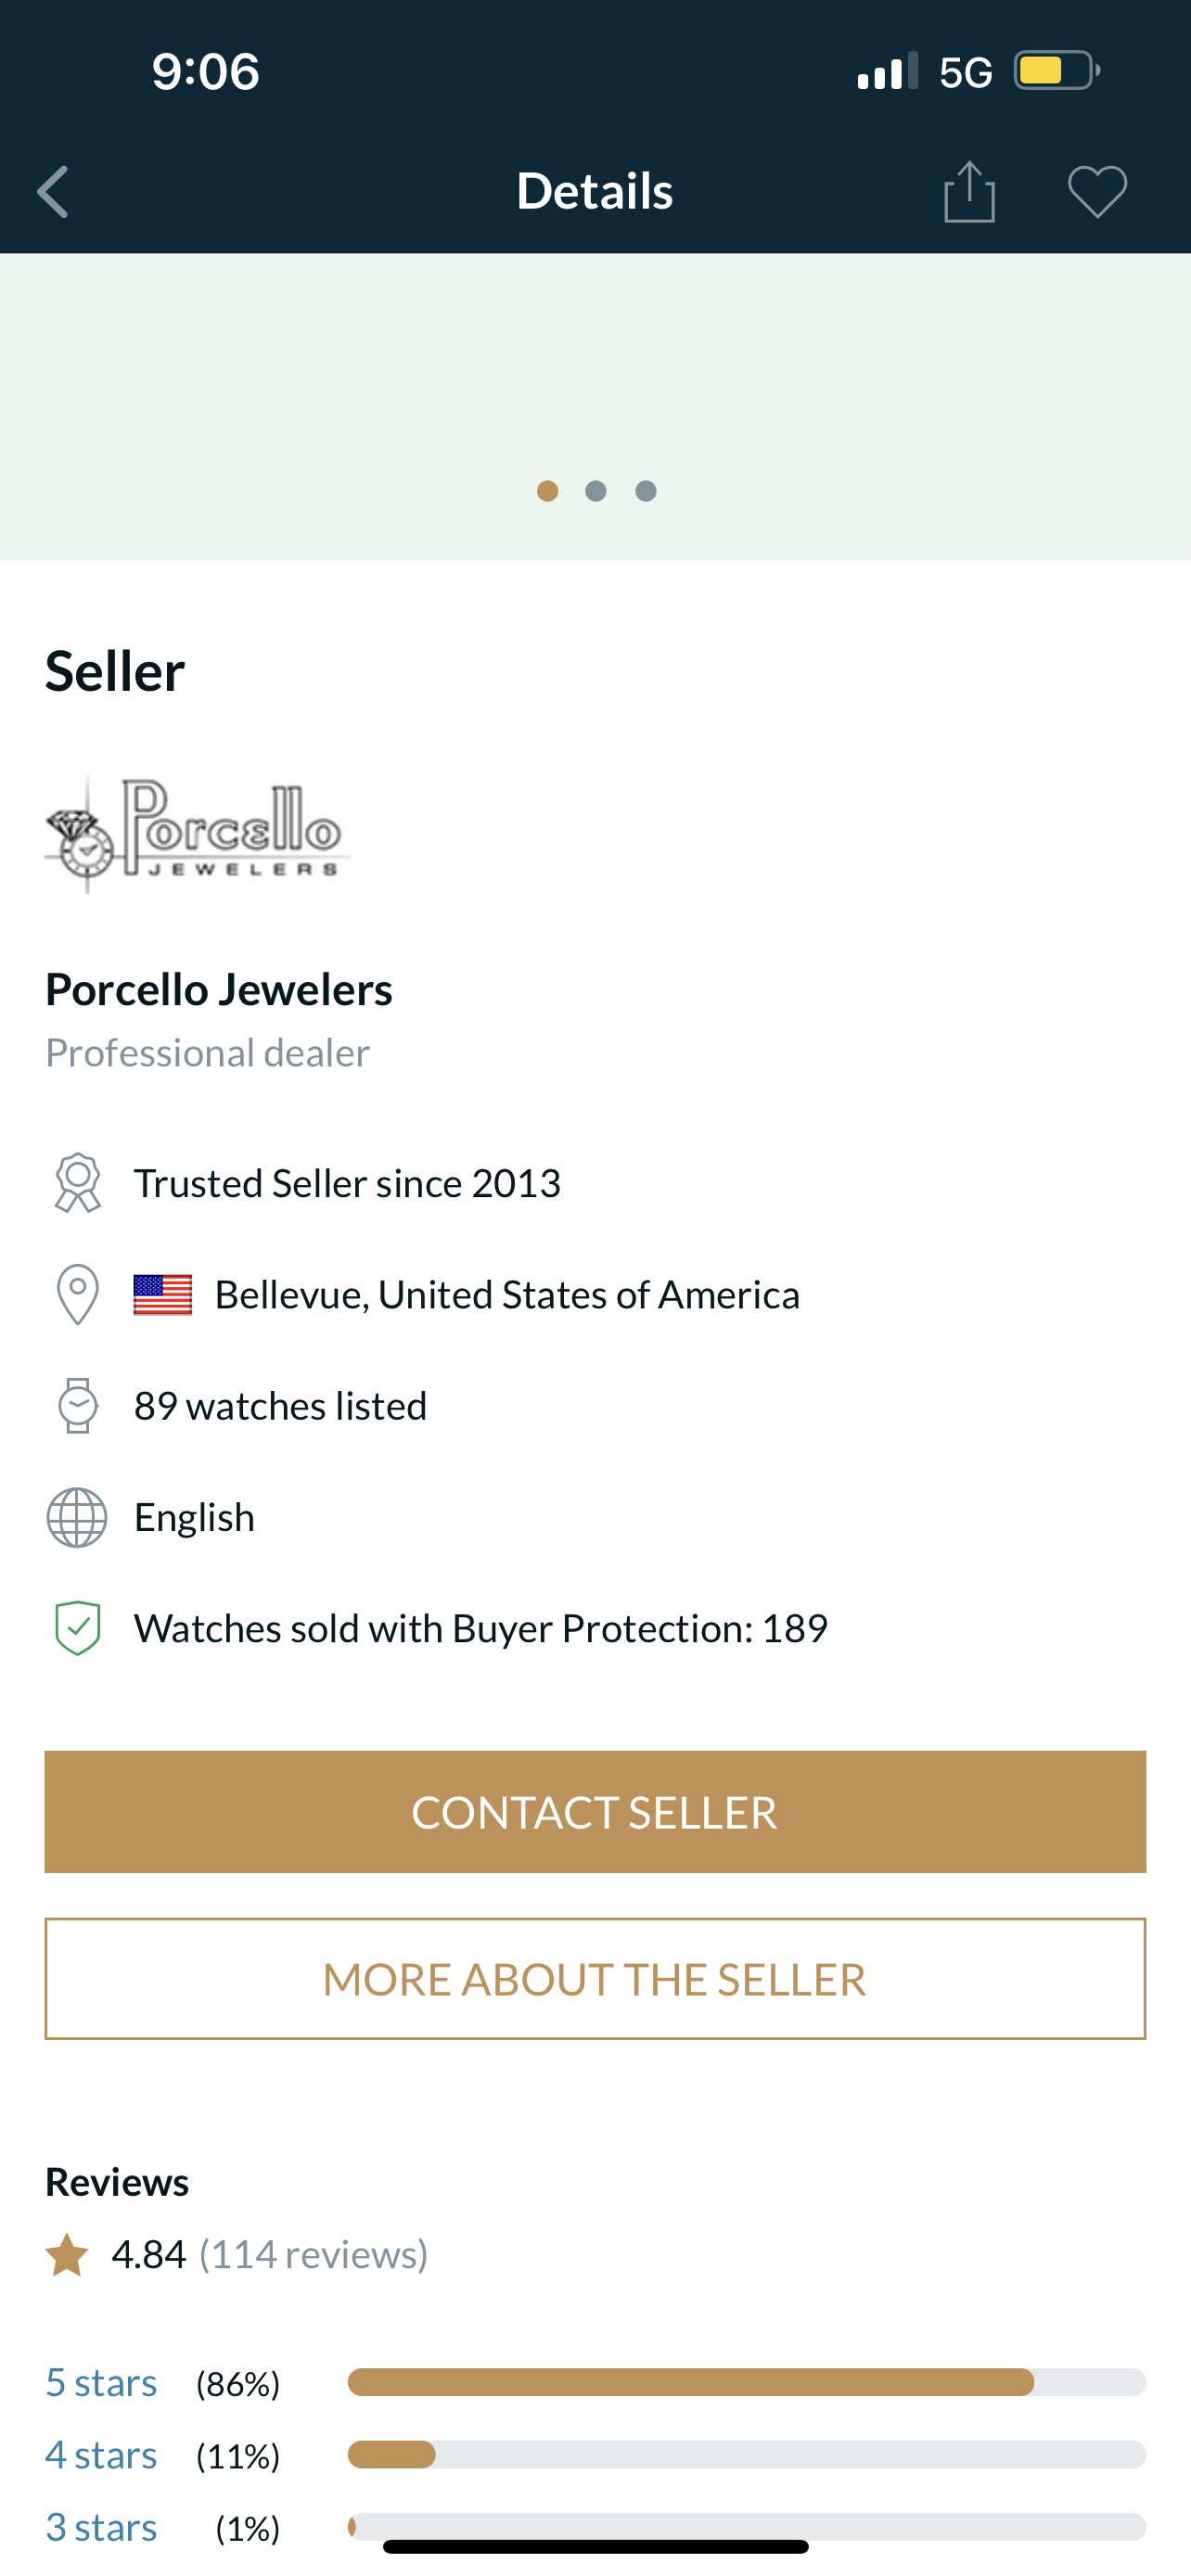1191x2576 pixels.
Task: Open More About the Seller
Action: point(595,1978)
